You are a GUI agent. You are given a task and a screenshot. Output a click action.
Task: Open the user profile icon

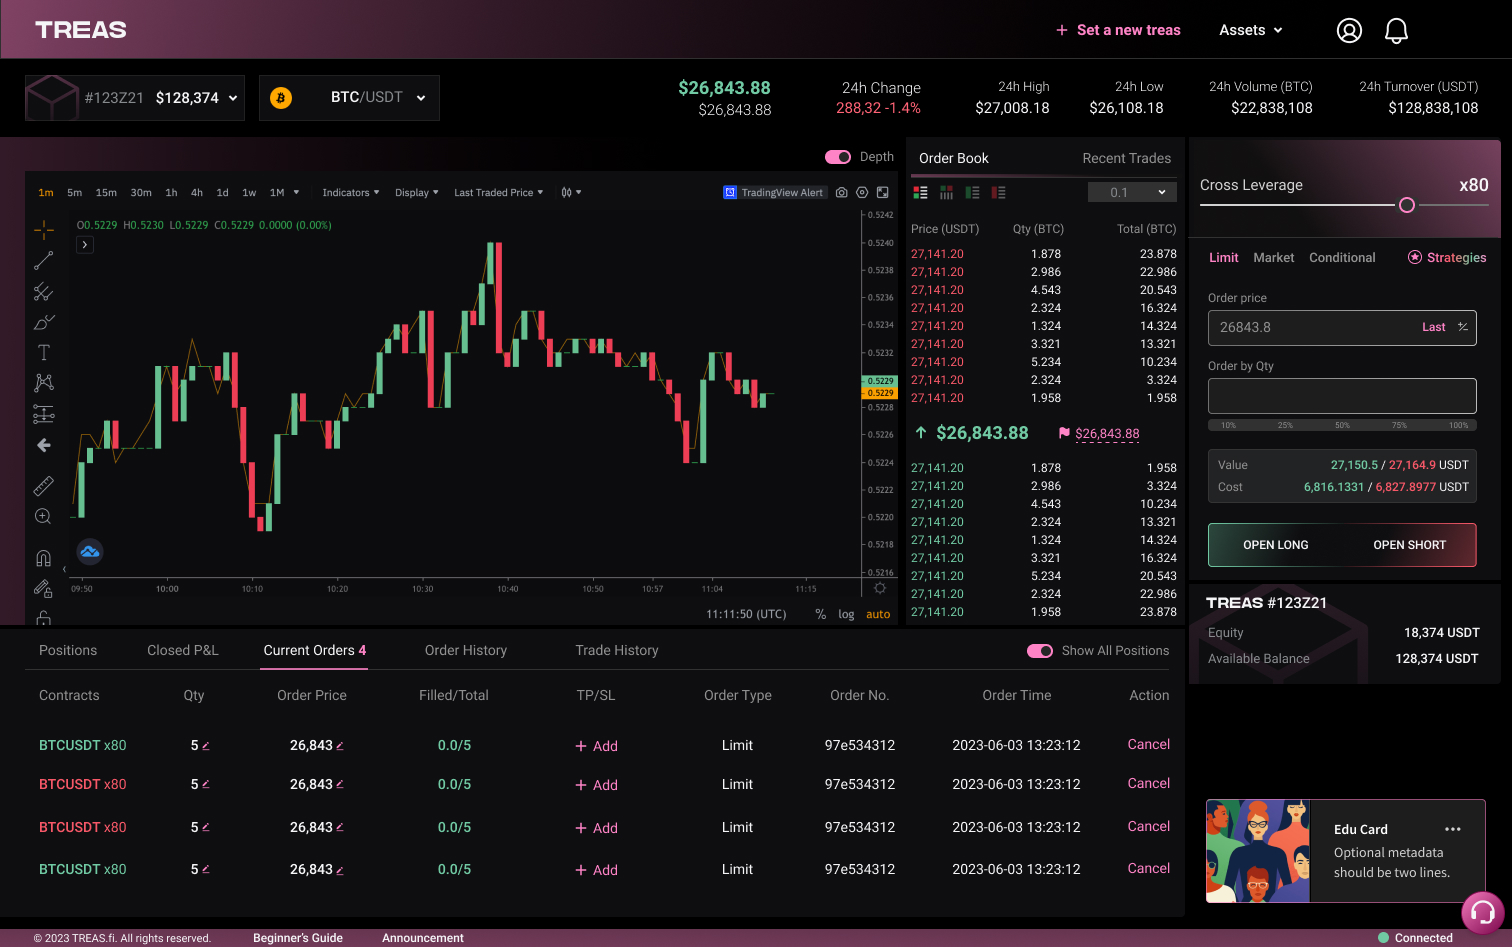pyautogui.click(x=1349, y=31)
